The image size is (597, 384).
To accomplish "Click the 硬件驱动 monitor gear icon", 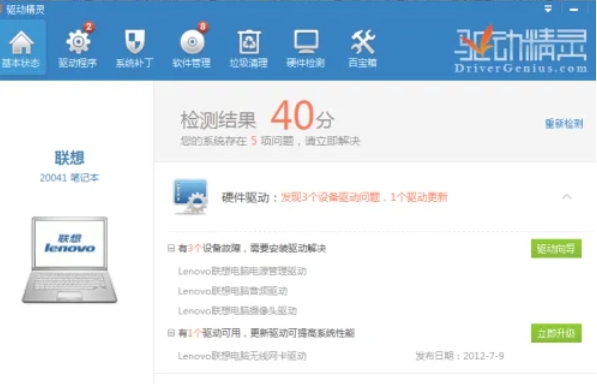I will (190, 197).
